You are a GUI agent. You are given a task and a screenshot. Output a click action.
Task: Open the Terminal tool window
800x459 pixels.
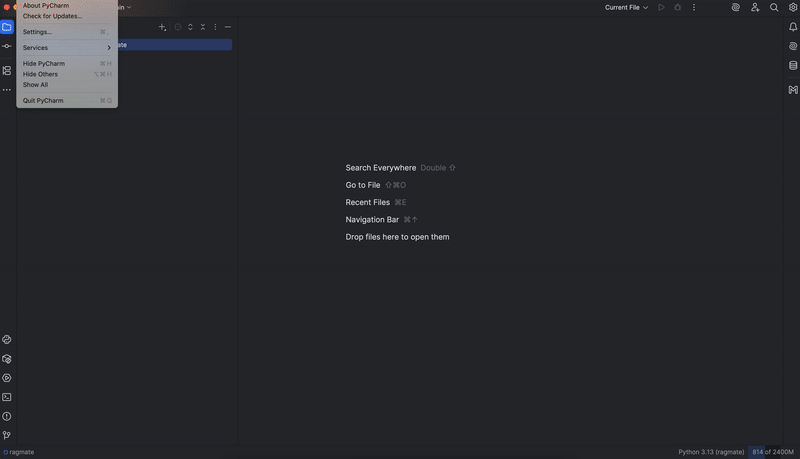click(x=7, y=397)
